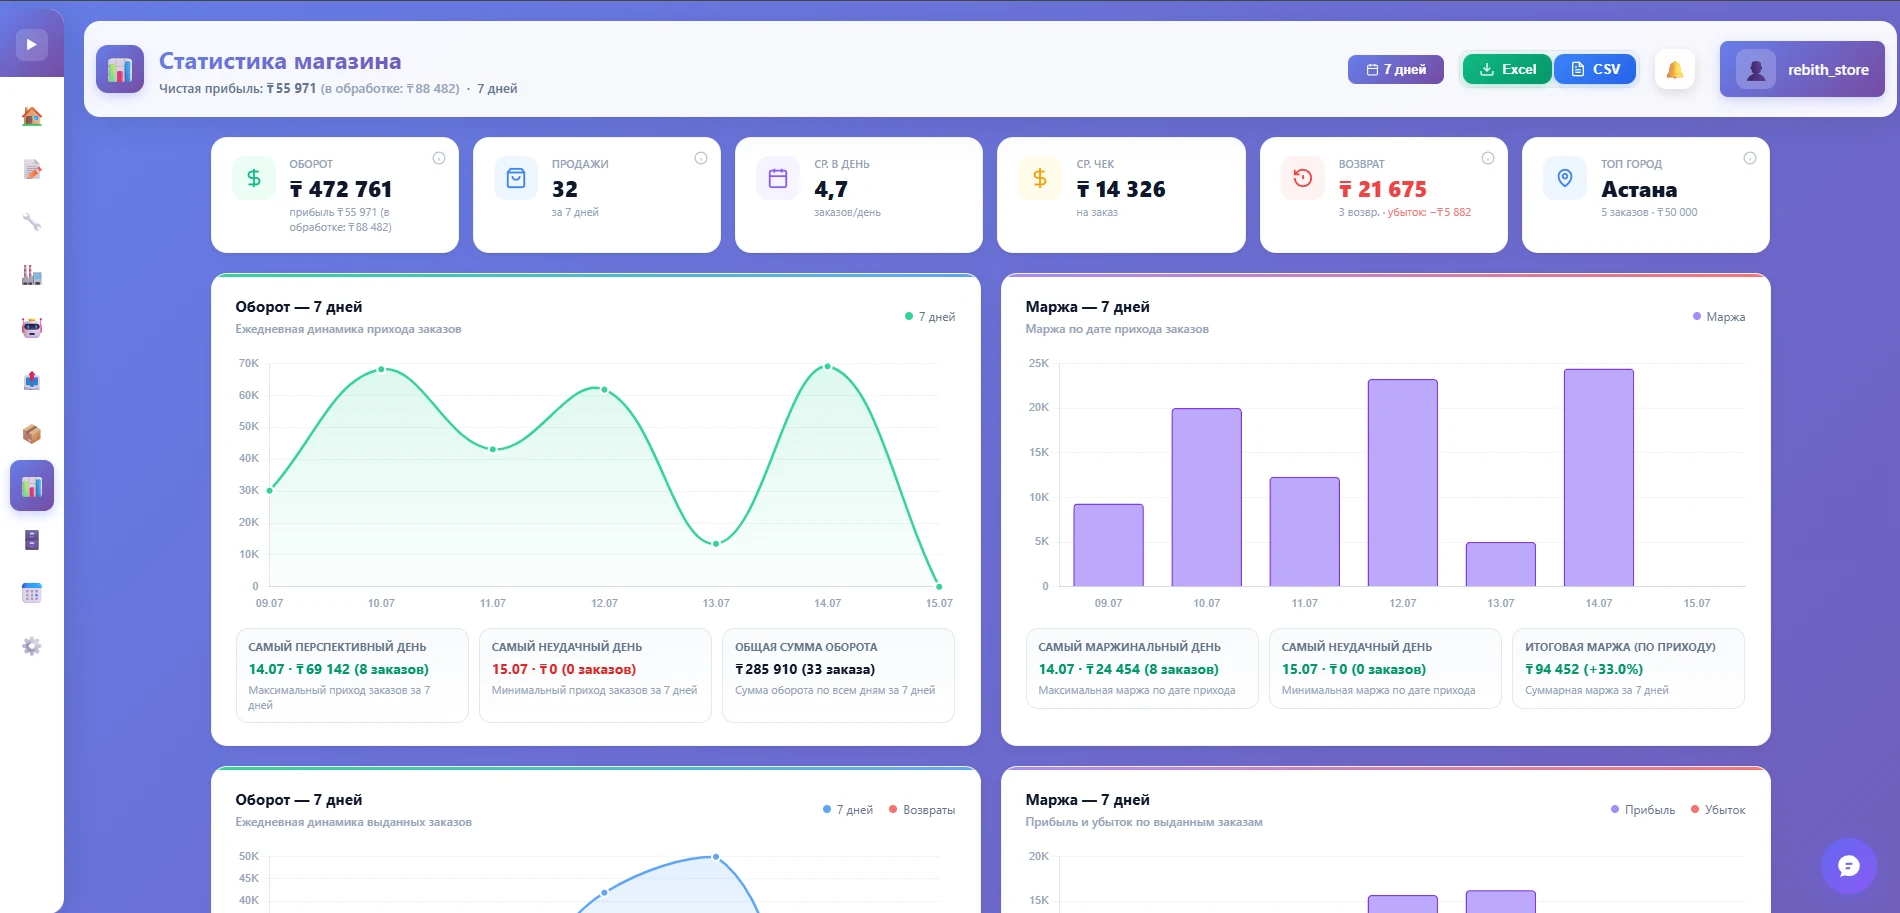Open the 7 дней period selector
Viewport: 1900px width, 913px height.
coord(1396,69)
